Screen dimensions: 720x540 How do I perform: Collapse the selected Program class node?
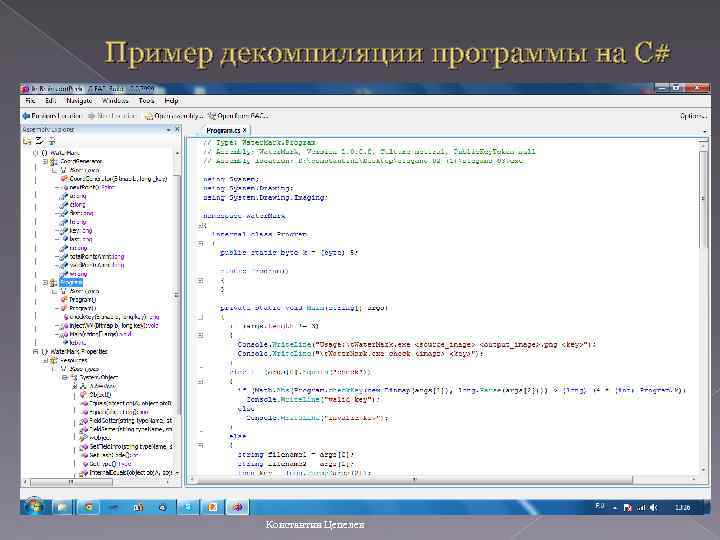coord(45,282)
